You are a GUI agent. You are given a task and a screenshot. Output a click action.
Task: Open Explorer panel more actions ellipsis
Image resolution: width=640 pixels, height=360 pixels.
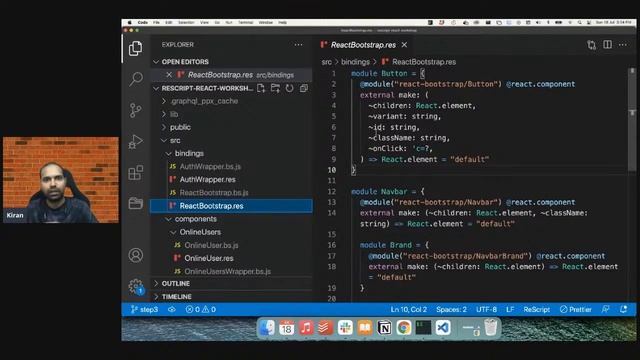[x=298, y=45]
